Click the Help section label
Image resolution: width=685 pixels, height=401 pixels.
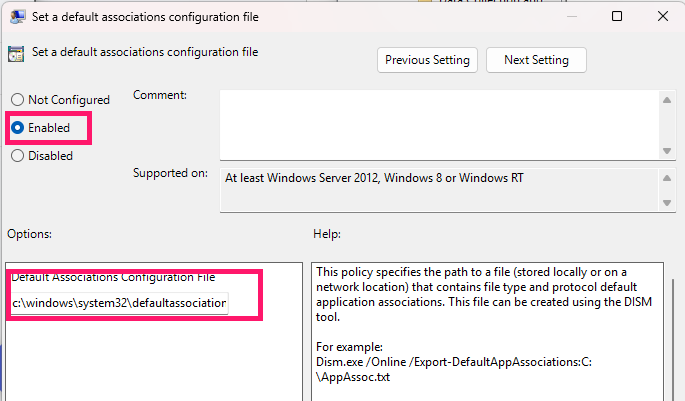tap(327, 234)
